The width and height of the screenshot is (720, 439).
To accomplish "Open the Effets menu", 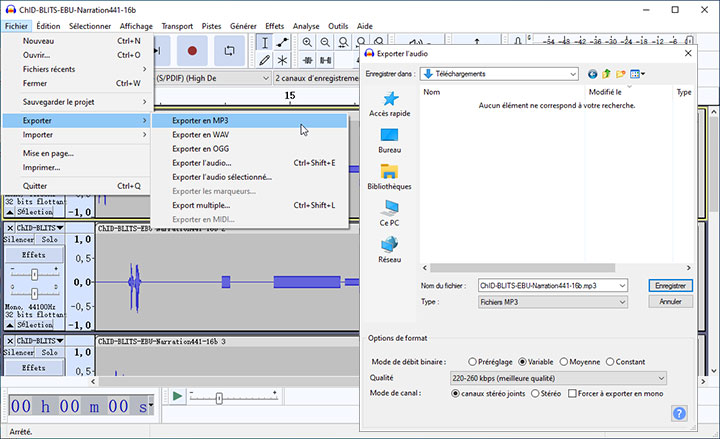I will point(275,25).
